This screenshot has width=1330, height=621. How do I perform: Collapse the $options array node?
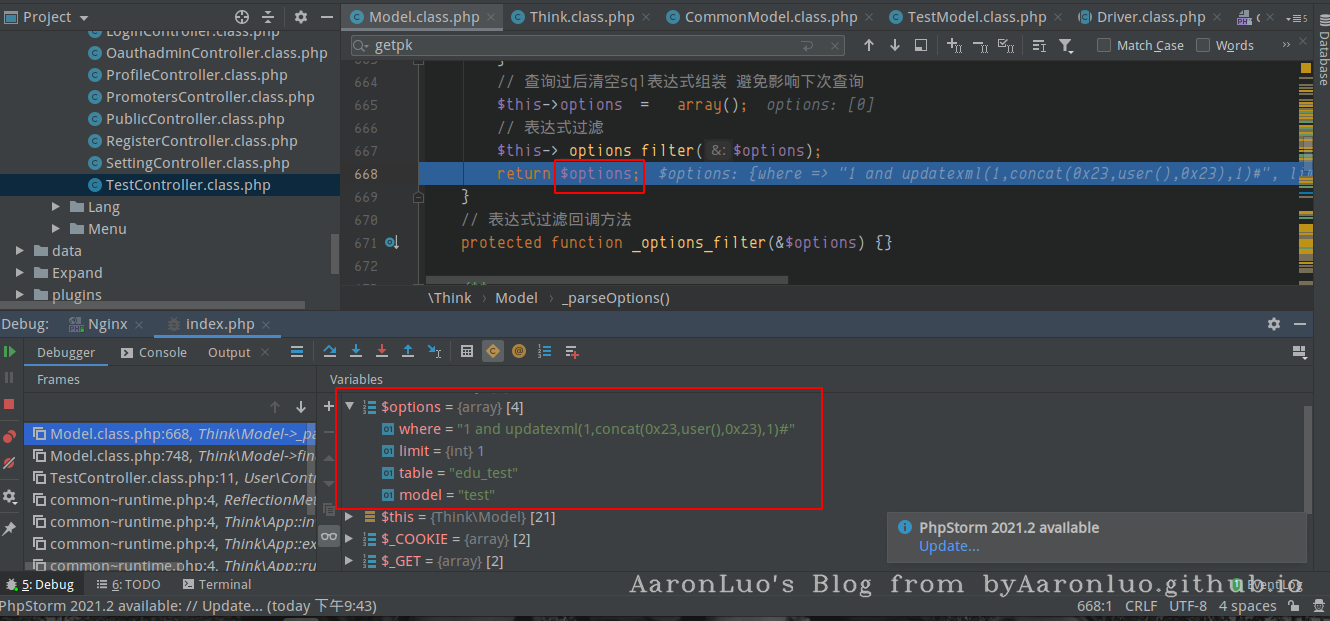point(349,407)
